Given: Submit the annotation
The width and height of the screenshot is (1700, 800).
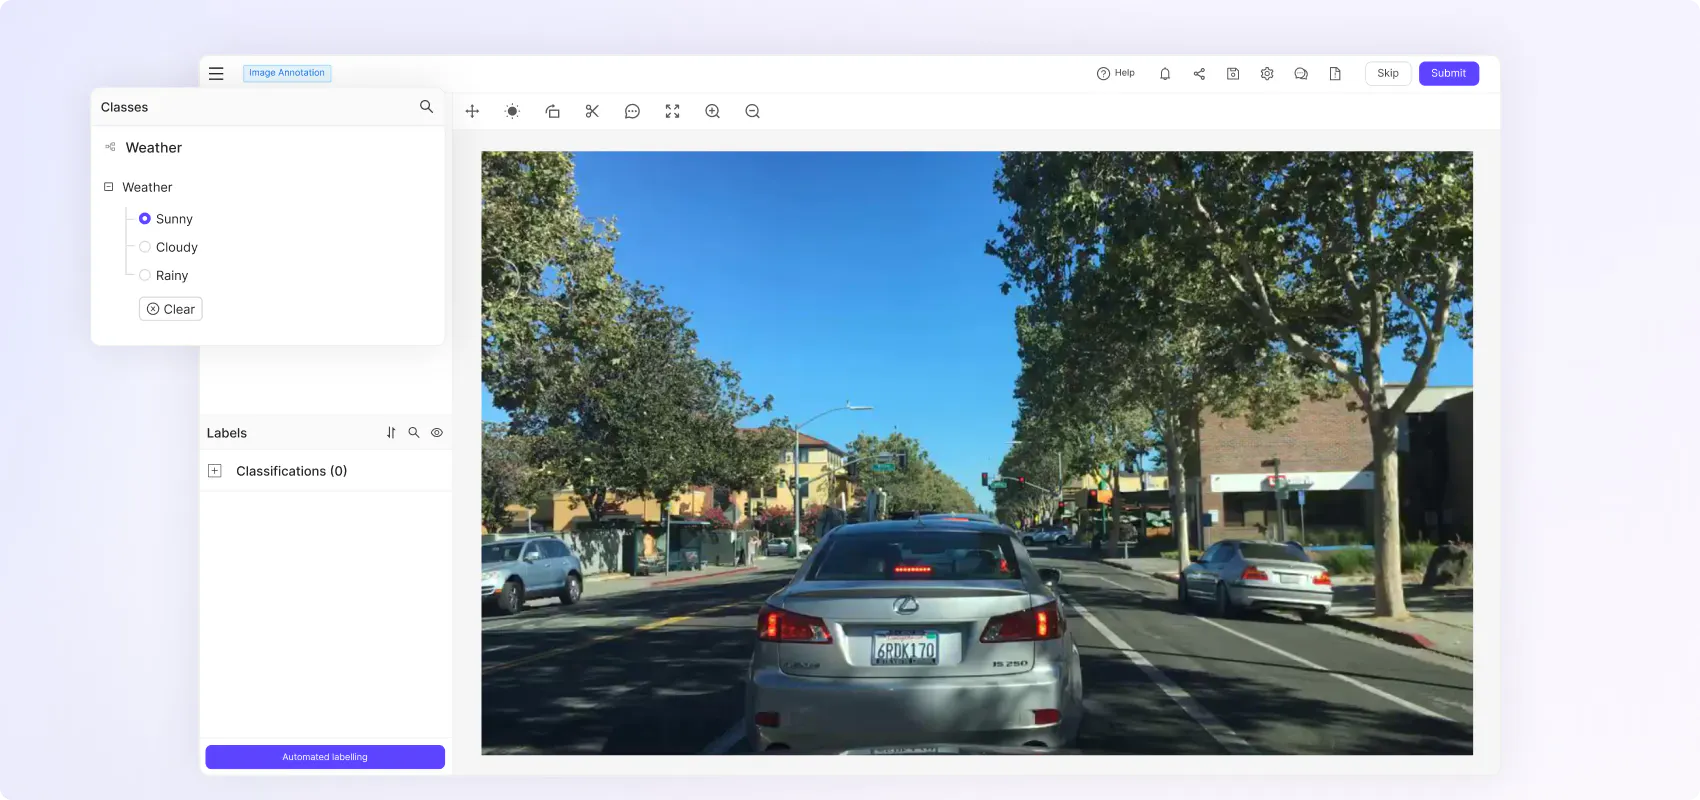Looking at the screenshot, I should pyautogui.click(x=1448, y=73).
